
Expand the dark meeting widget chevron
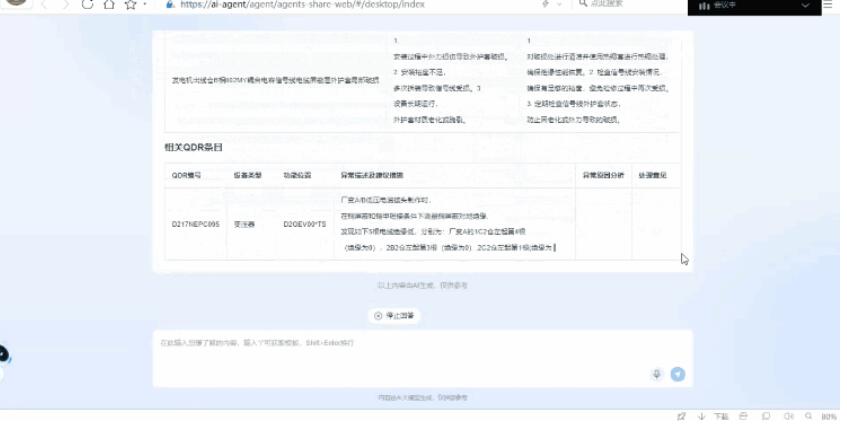pyautogui.click(x=806, y=6)
